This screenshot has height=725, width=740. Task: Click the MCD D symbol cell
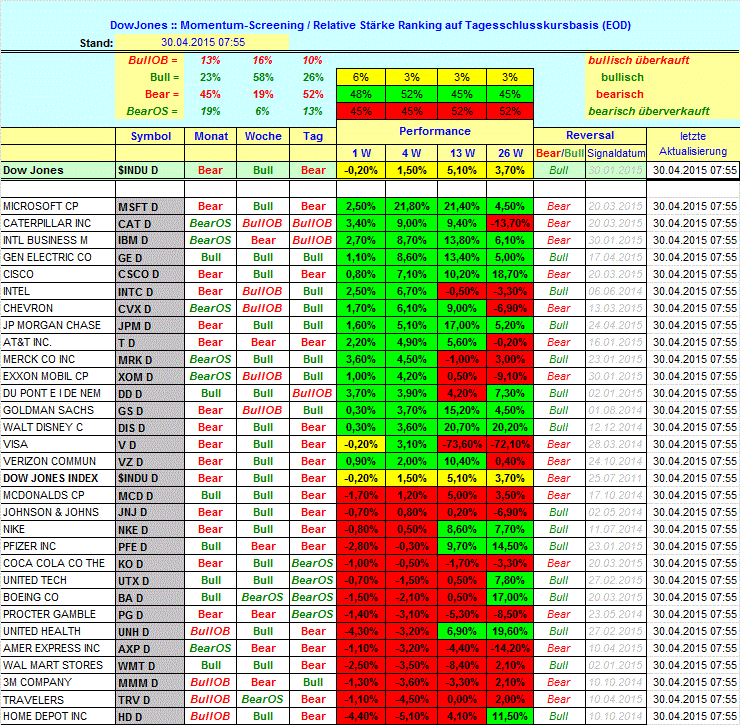click(150, 496)
